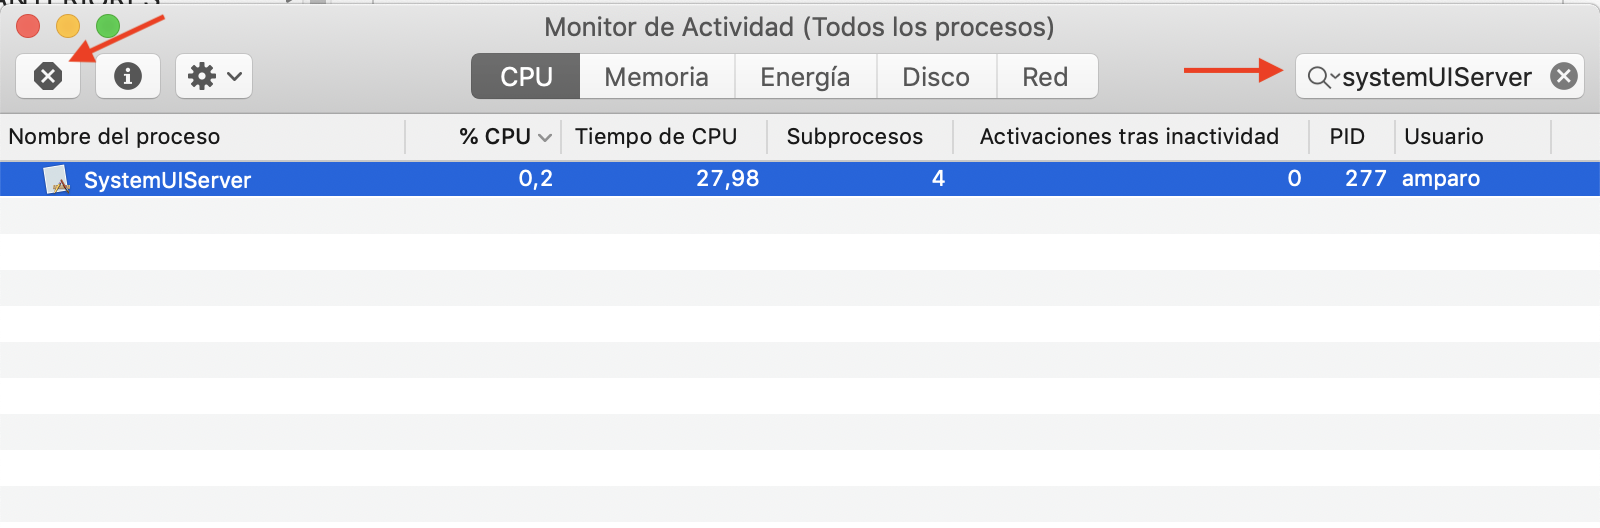Click the quit process stop icon
This screenshot has width=1600, height=528.
[x=48, y=76]
